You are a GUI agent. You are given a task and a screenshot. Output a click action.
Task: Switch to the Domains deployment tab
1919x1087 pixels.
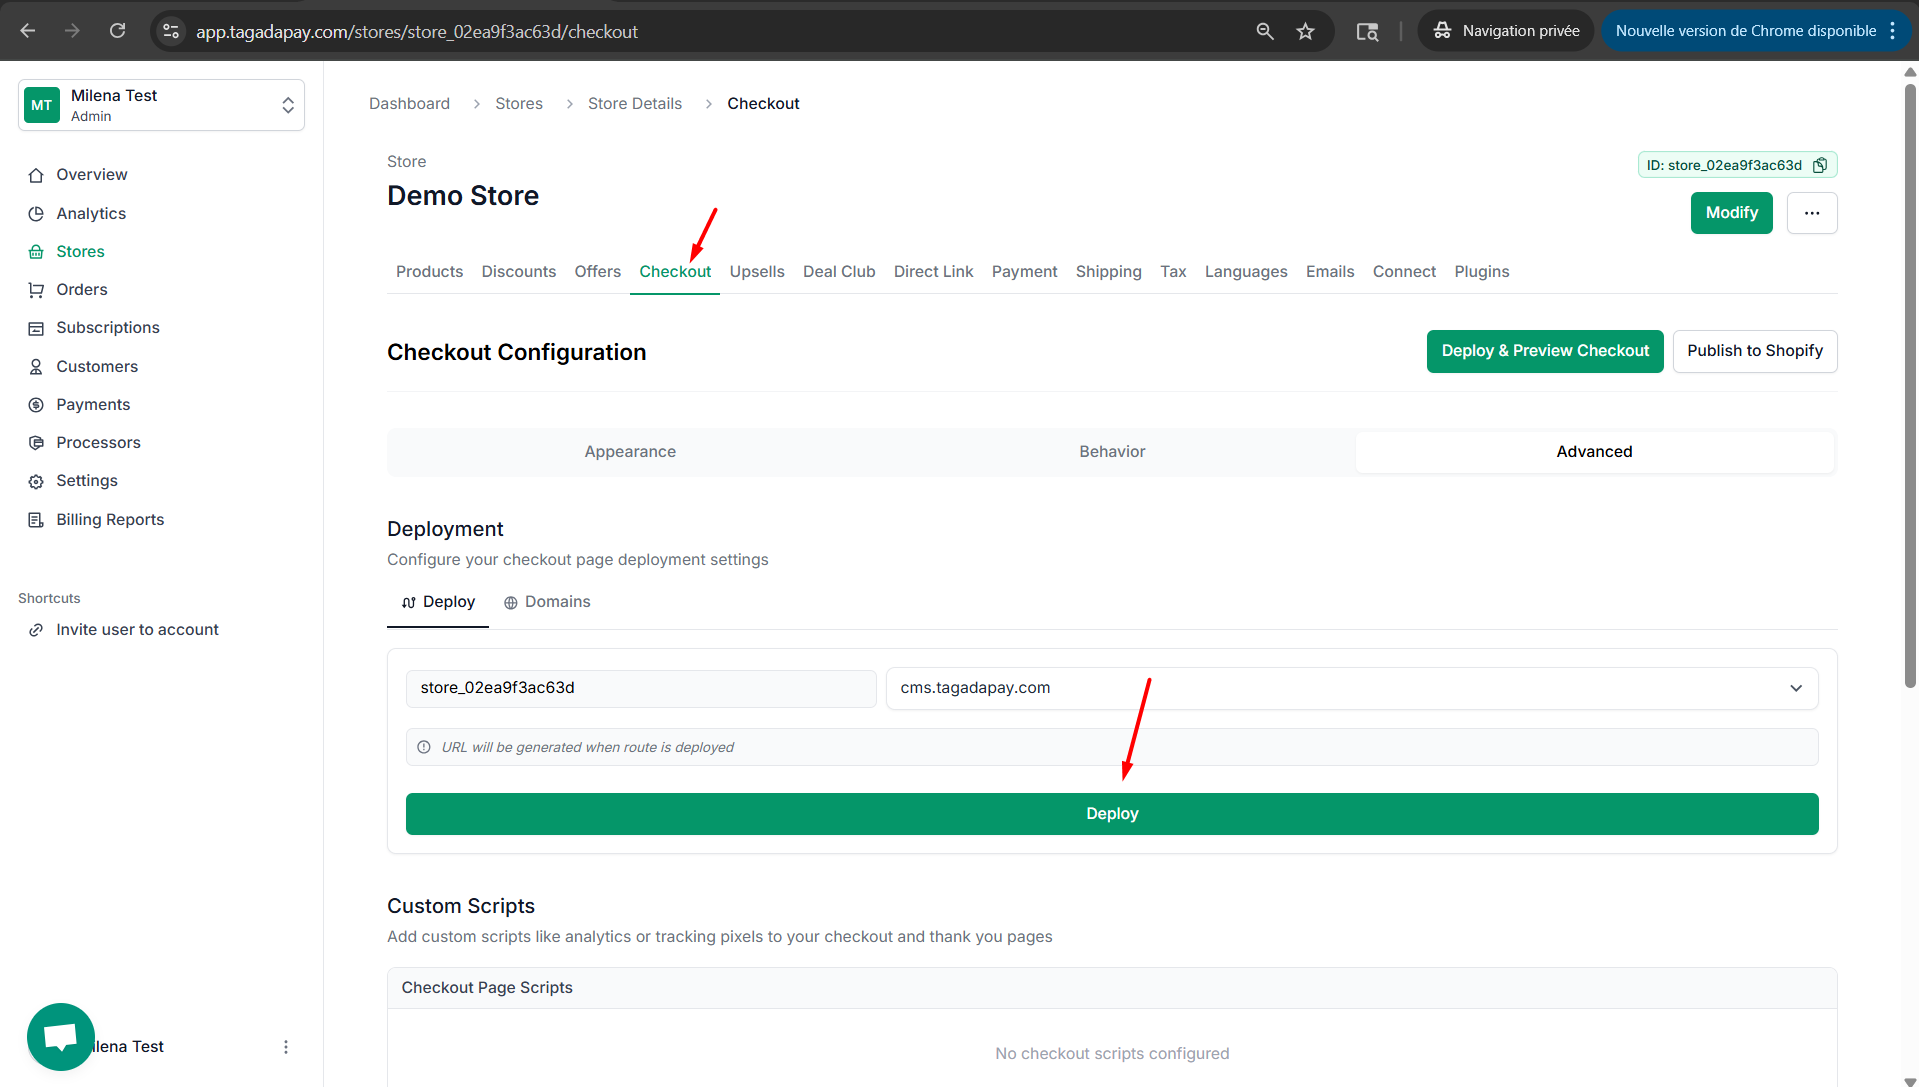547,602
